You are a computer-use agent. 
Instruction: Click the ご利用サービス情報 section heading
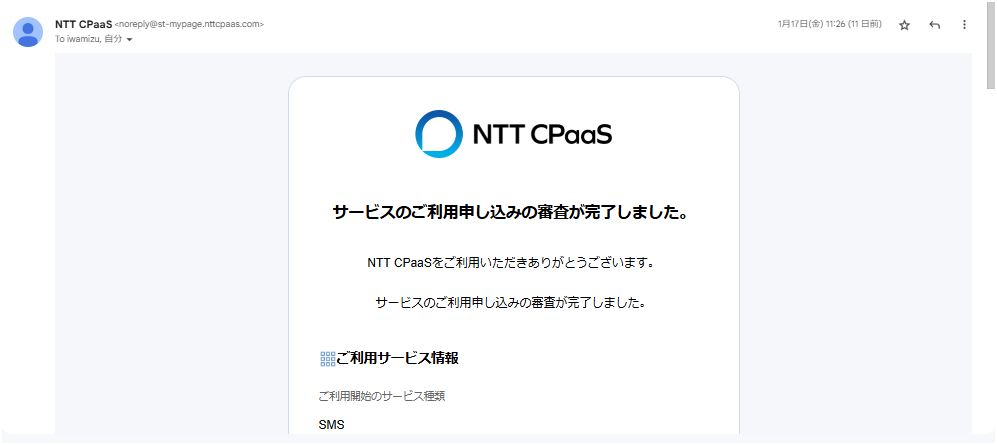point(397,359)
